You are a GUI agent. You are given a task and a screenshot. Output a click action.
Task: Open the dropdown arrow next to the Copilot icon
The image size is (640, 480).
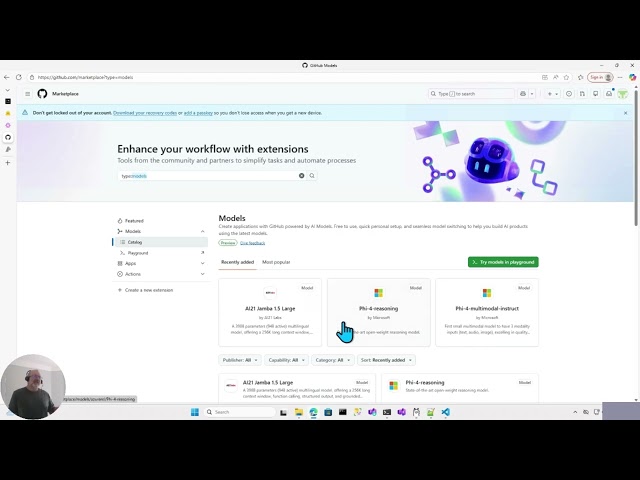pos(532,94)
